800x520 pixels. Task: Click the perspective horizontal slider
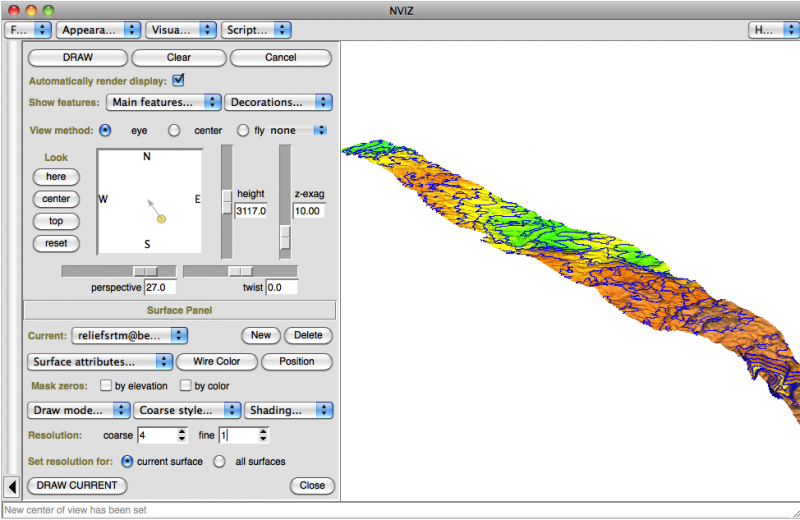coord(146,271)
